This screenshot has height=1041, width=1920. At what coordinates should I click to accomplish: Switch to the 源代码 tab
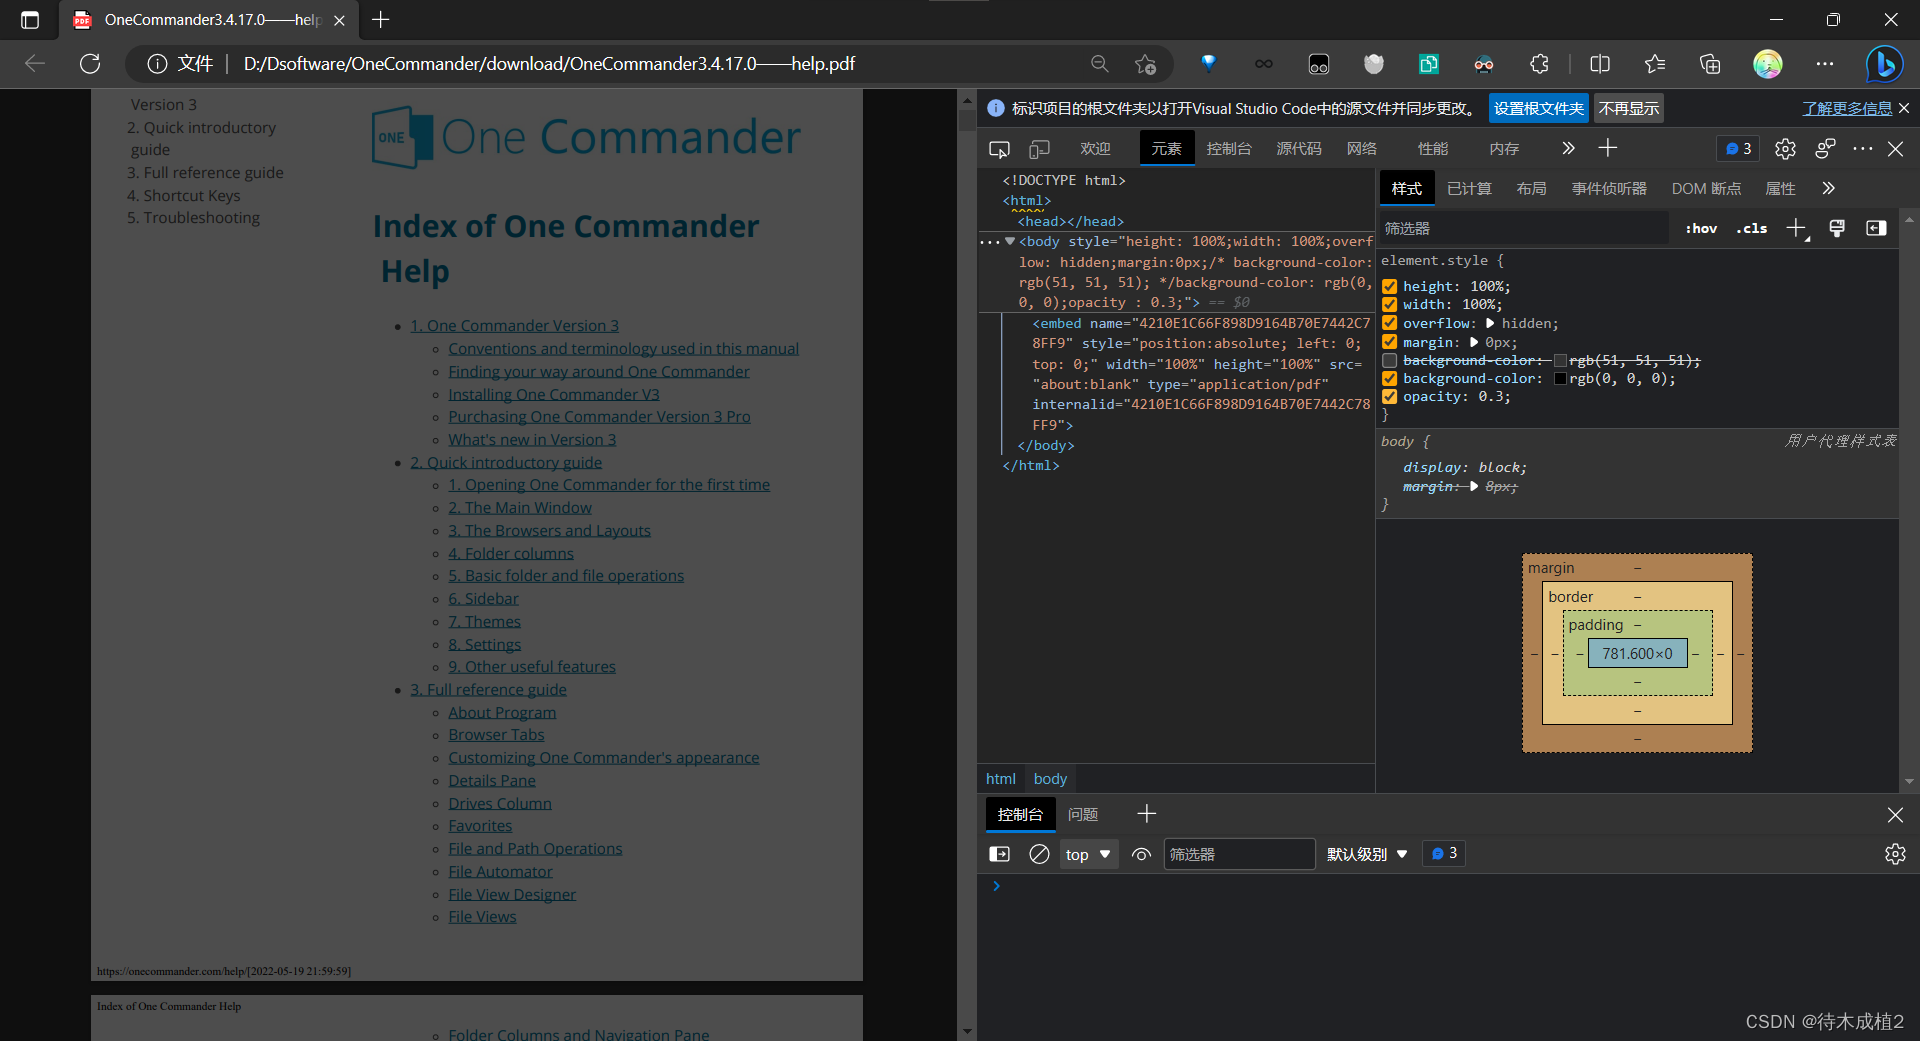[1299, 148]
